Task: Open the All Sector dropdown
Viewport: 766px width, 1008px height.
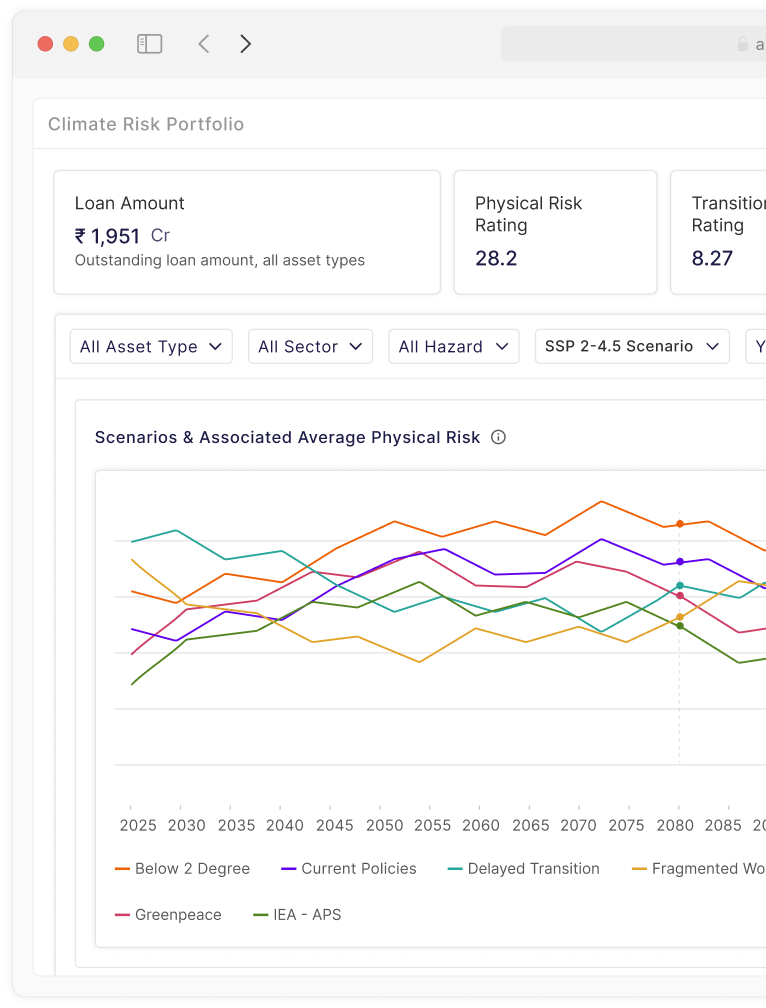Action: [x=310, y=346]
